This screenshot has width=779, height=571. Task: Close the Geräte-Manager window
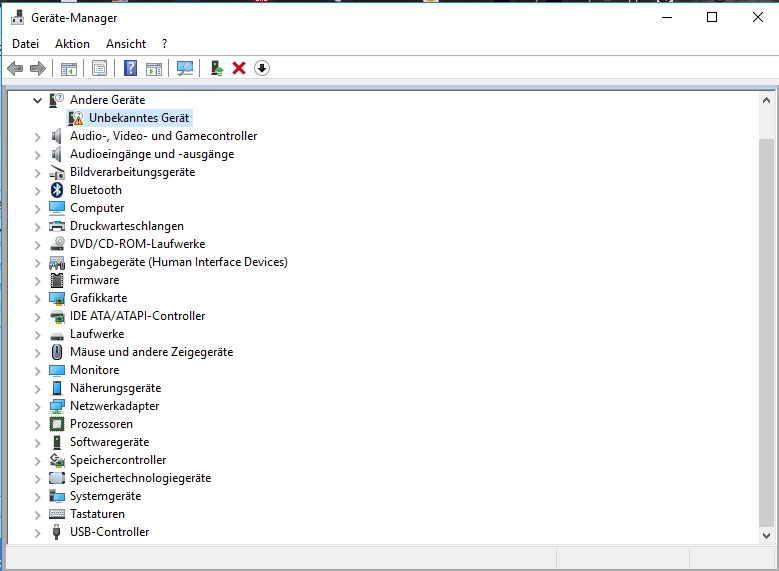point(758,17)
